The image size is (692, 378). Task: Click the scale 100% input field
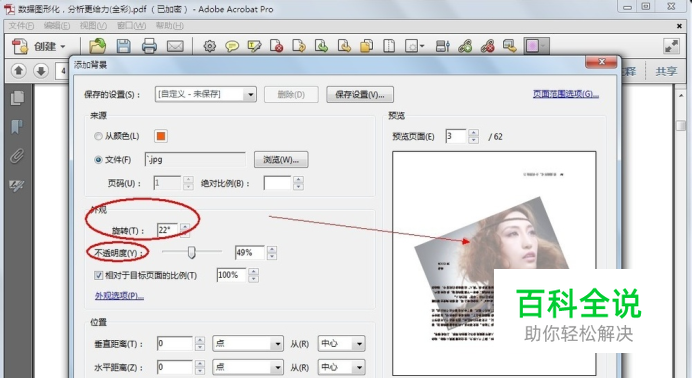[231, 275]
